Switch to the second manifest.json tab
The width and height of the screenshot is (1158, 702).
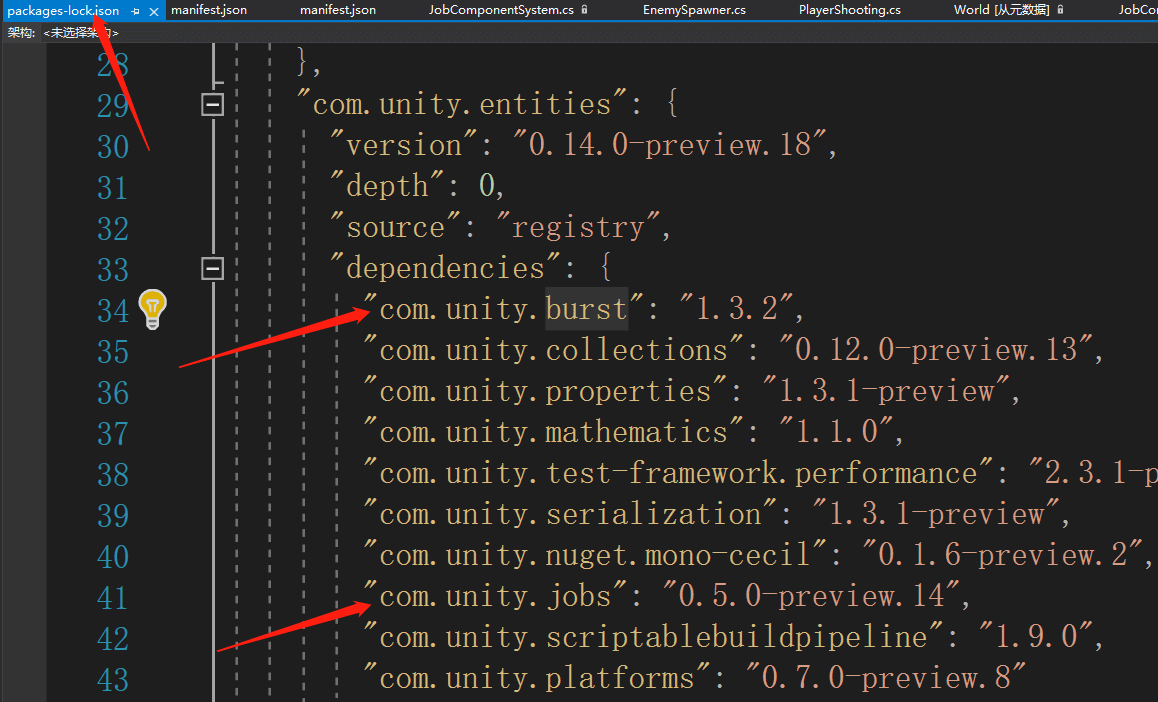pos(337,11)
